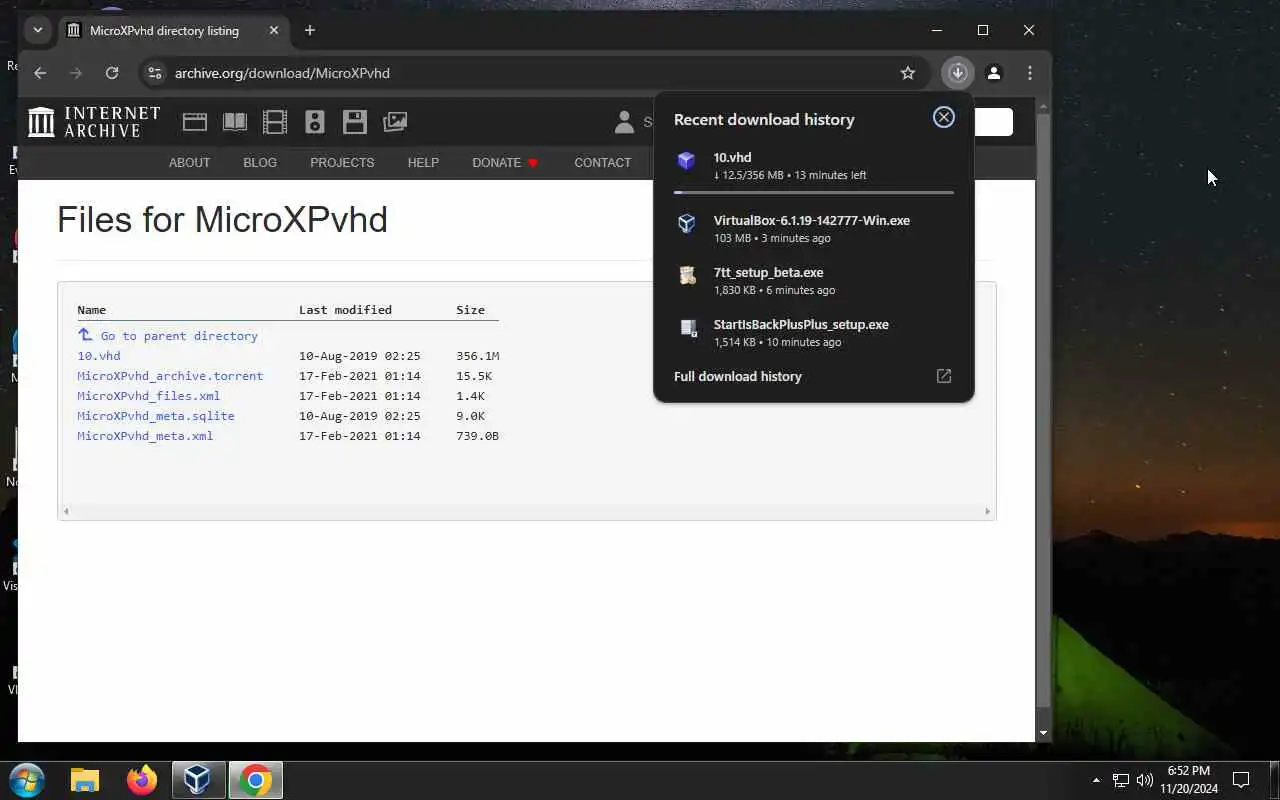Screen dimensions: 1280x800
Task: Open full download history in new tab icon
Action: [x=944, y=376]
